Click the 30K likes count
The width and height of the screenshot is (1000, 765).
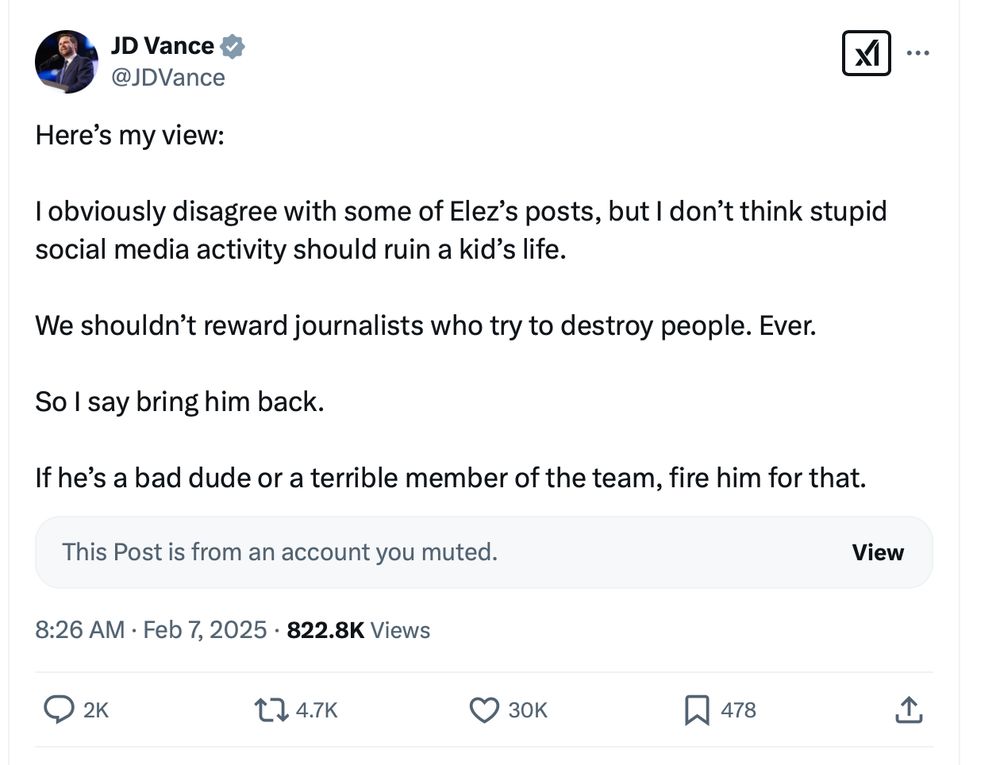528,710
